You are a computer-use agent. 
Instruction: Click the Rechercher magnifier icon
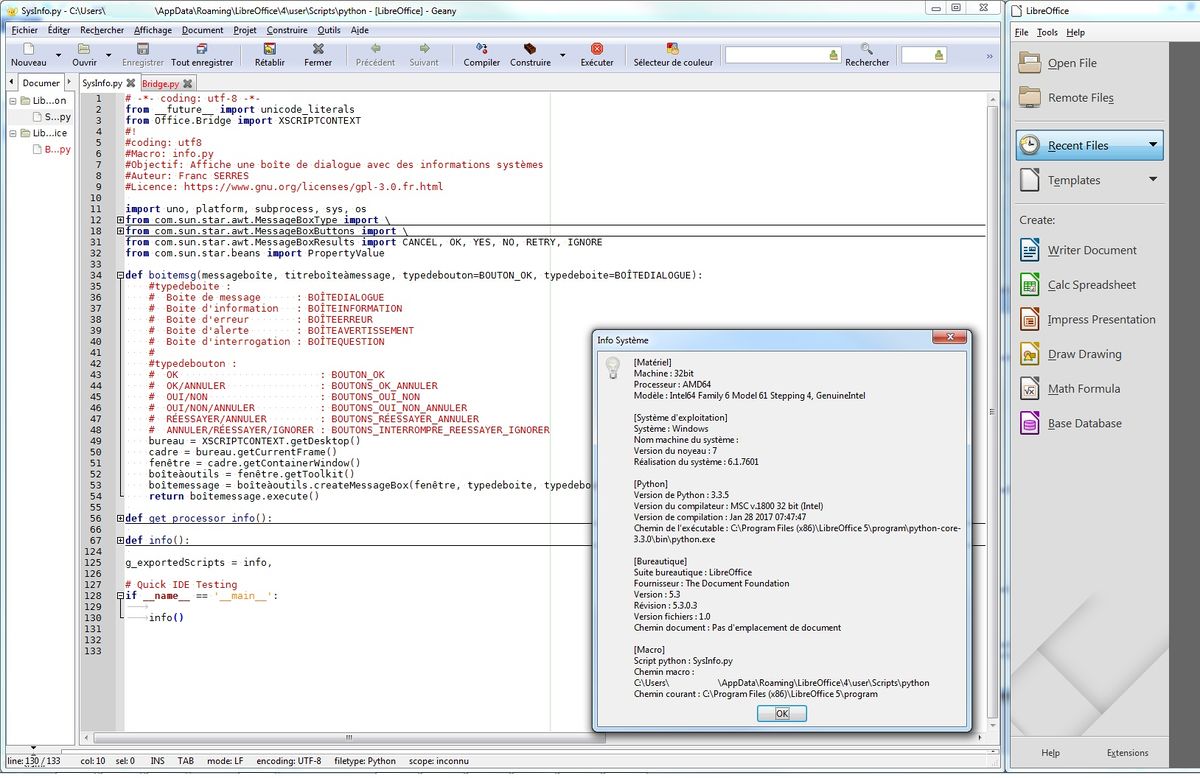click(867, 49)
